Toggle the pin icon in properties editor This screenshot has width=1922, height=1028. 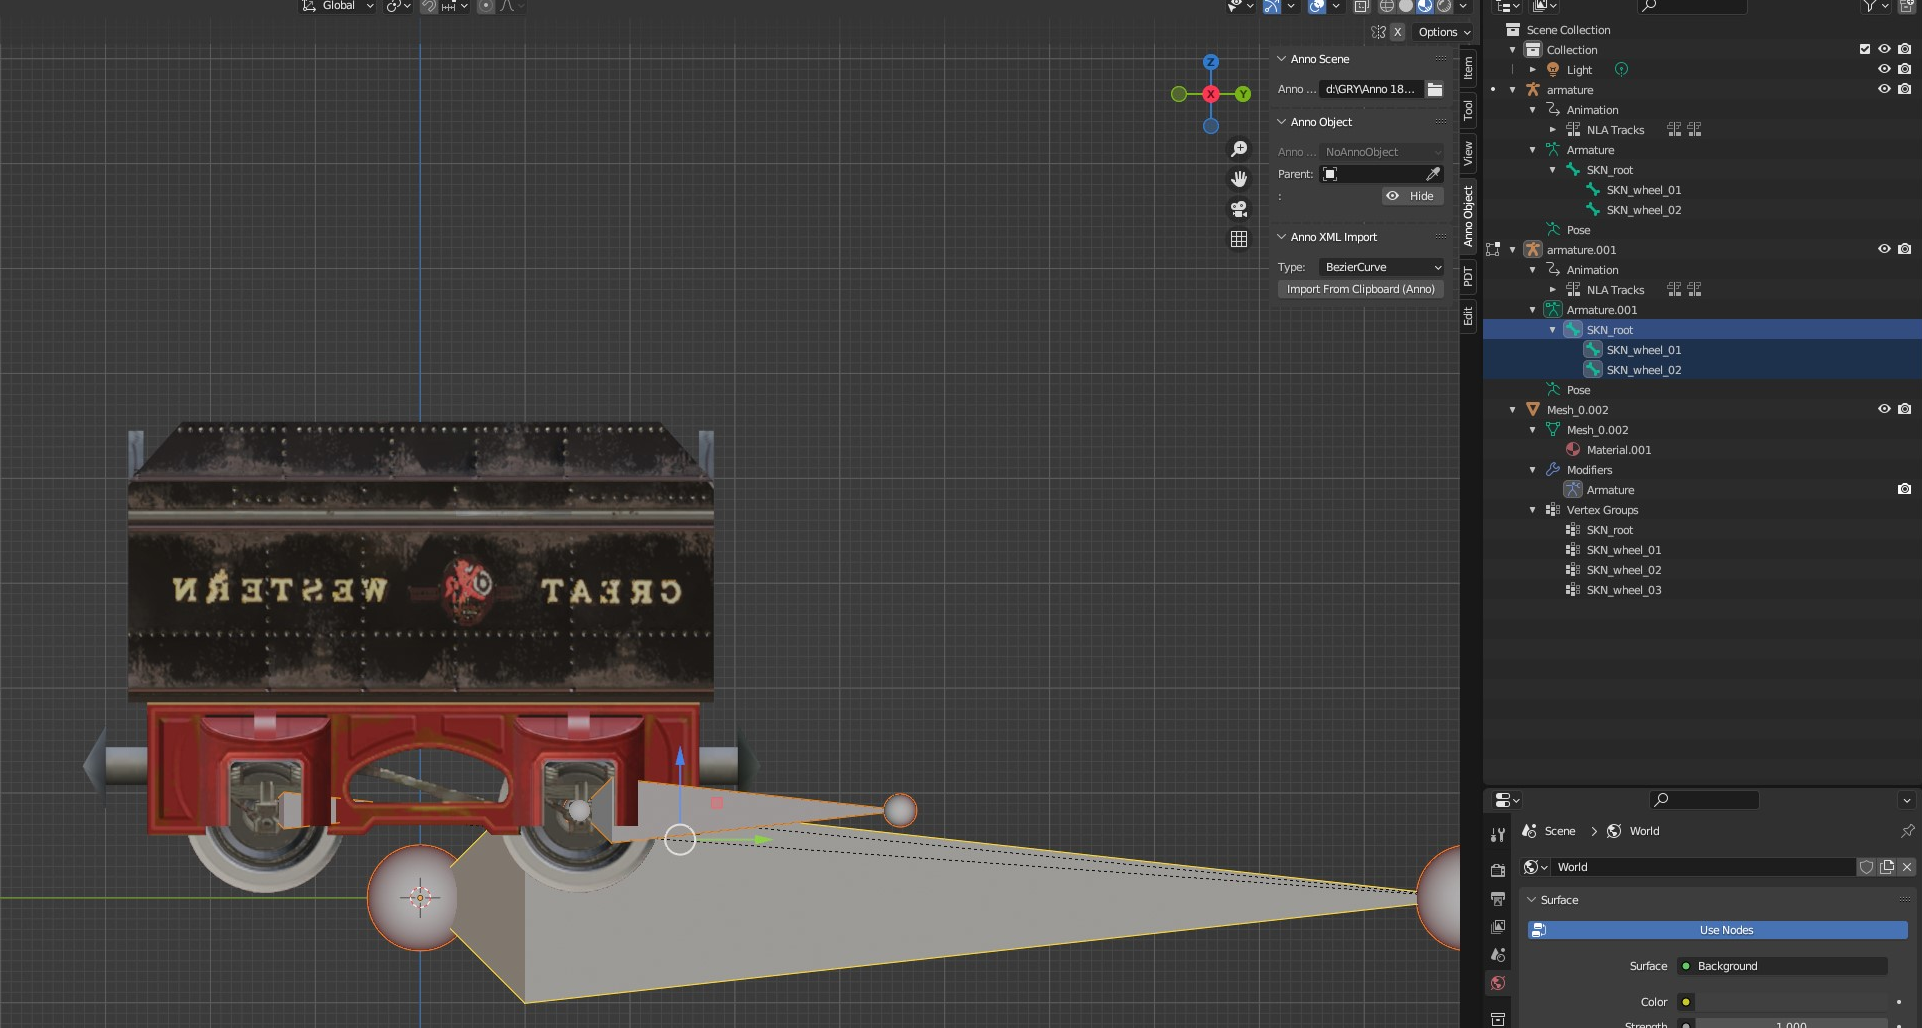[x=1907, y=831]
